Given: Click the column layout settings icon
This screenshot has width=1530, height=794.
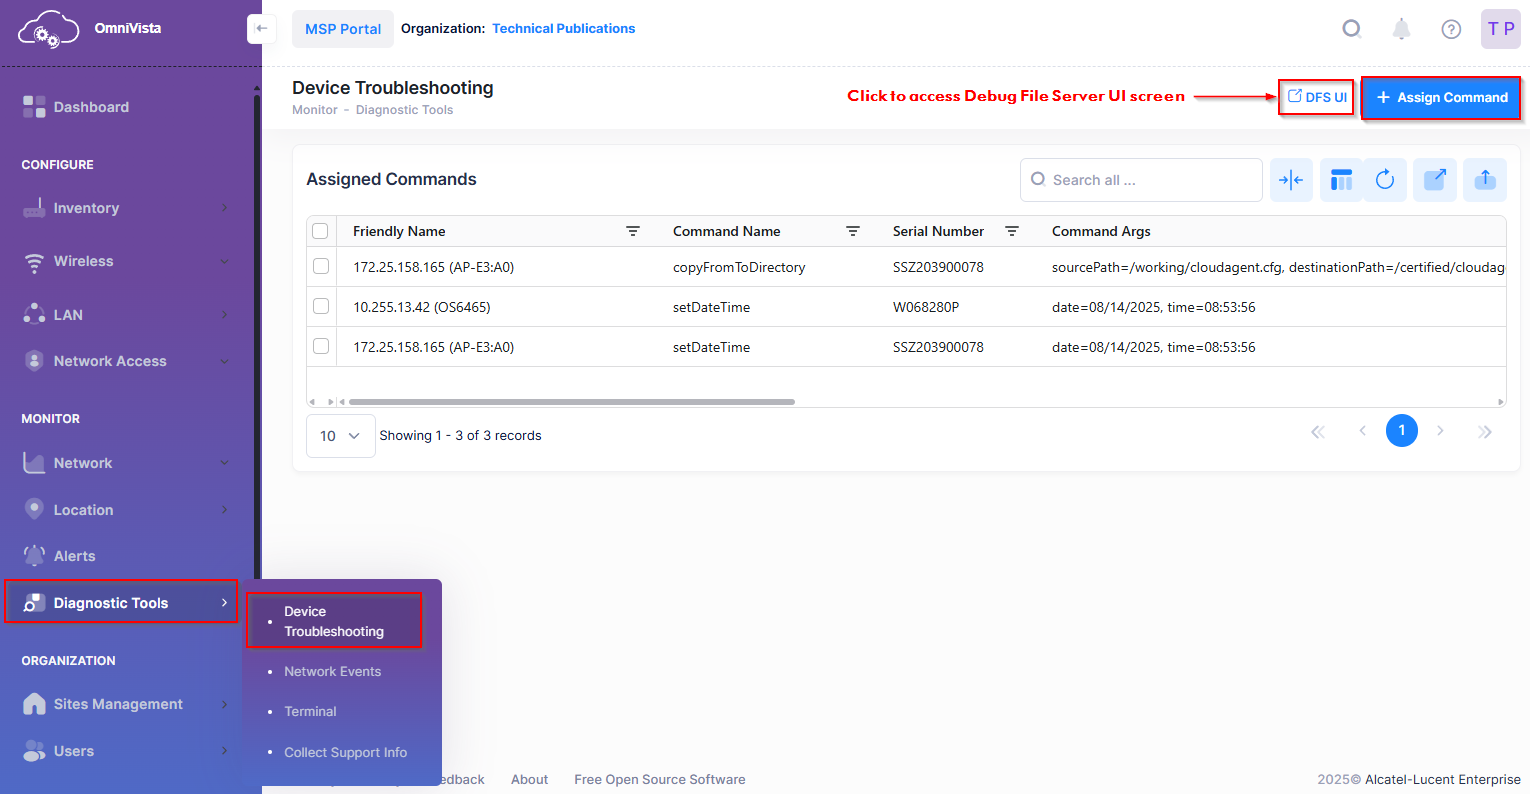Looking at the screenshot, I should 1341,180.
